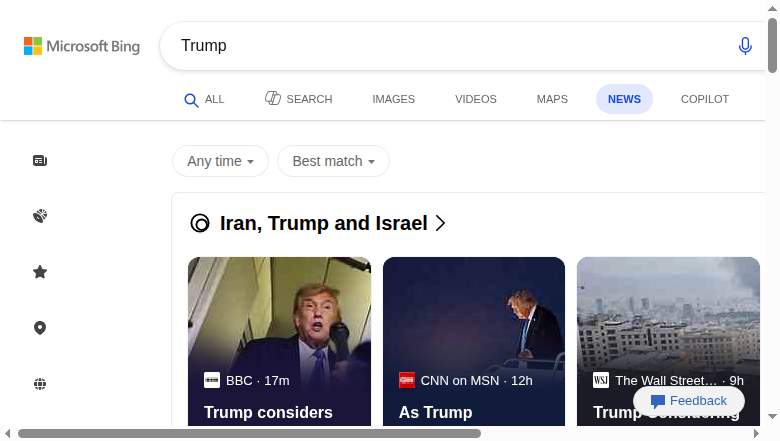Switch to the IMAGES tab
The image size is (780, 441).
393,99
